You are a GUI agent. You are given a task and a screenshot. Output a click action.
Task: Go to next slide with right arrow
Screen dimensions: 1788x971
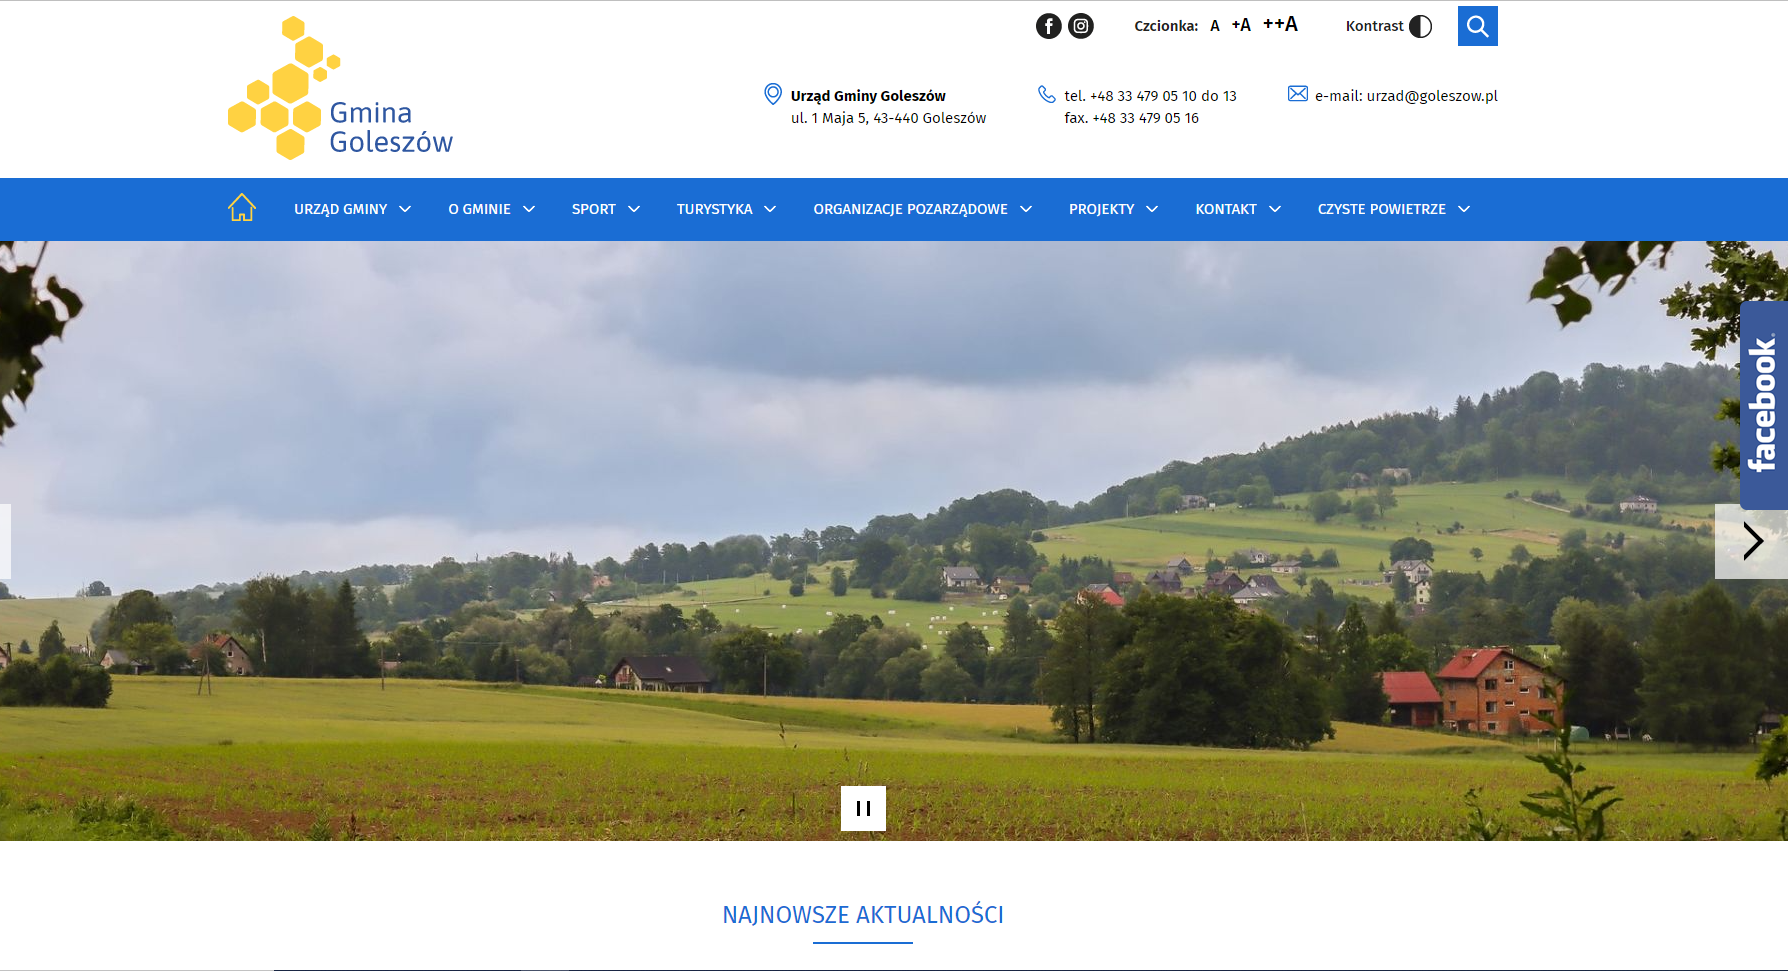click(x=1751, y=541)
